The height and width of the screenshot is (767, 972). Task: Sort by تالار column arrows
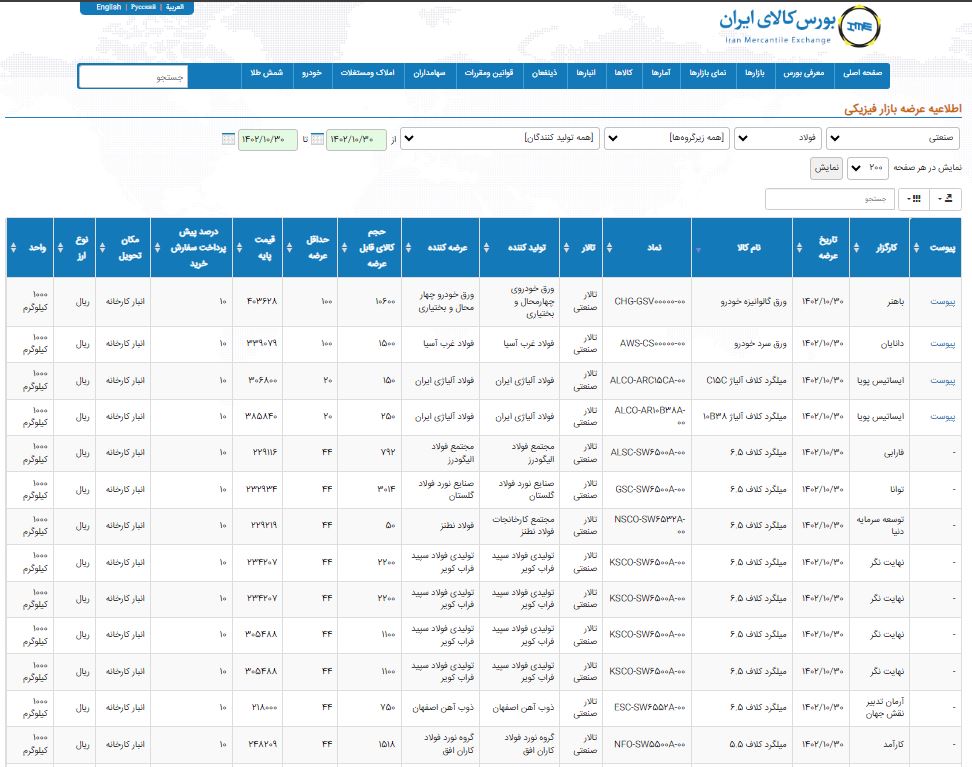[x=567, y=247]
